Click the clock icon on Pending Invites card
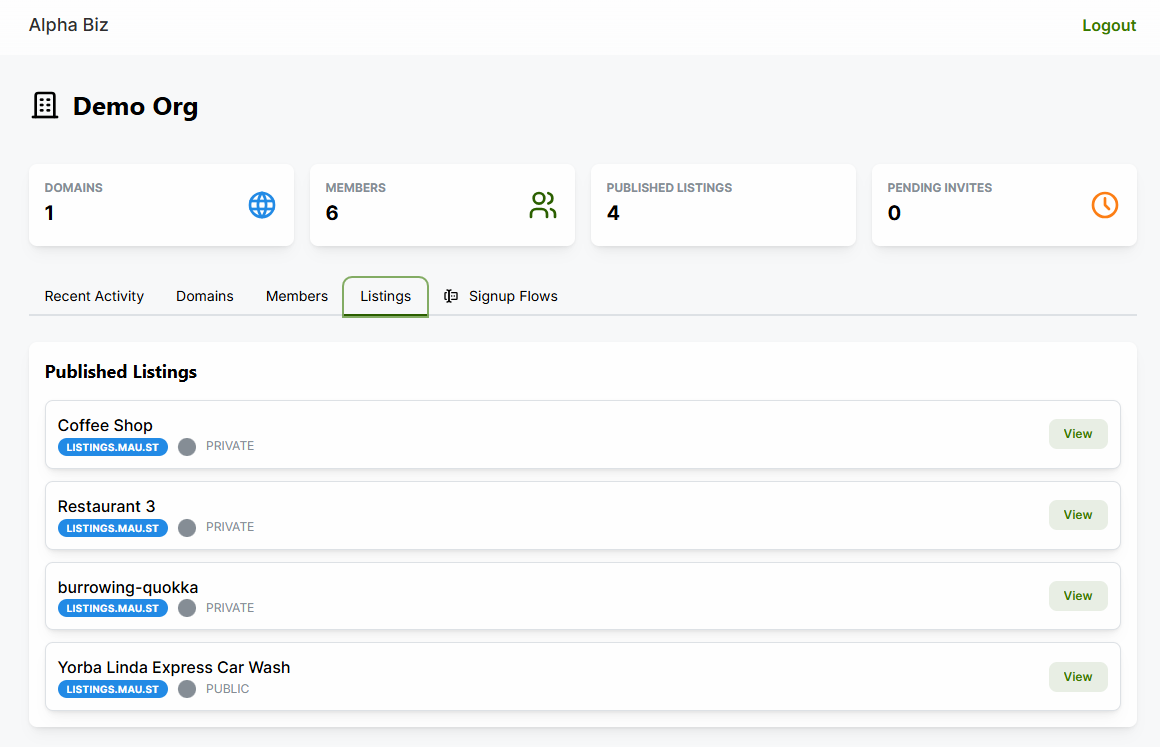The height and width of the screenshot is (747, 1160). [1104, 205]
